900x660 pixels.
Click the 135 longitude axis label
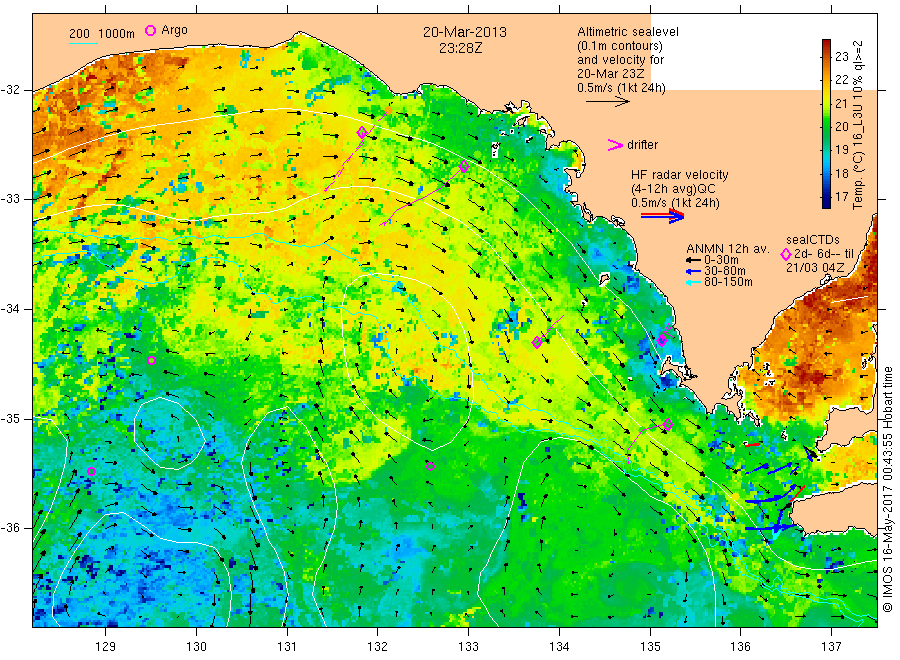tap(650, 647)
